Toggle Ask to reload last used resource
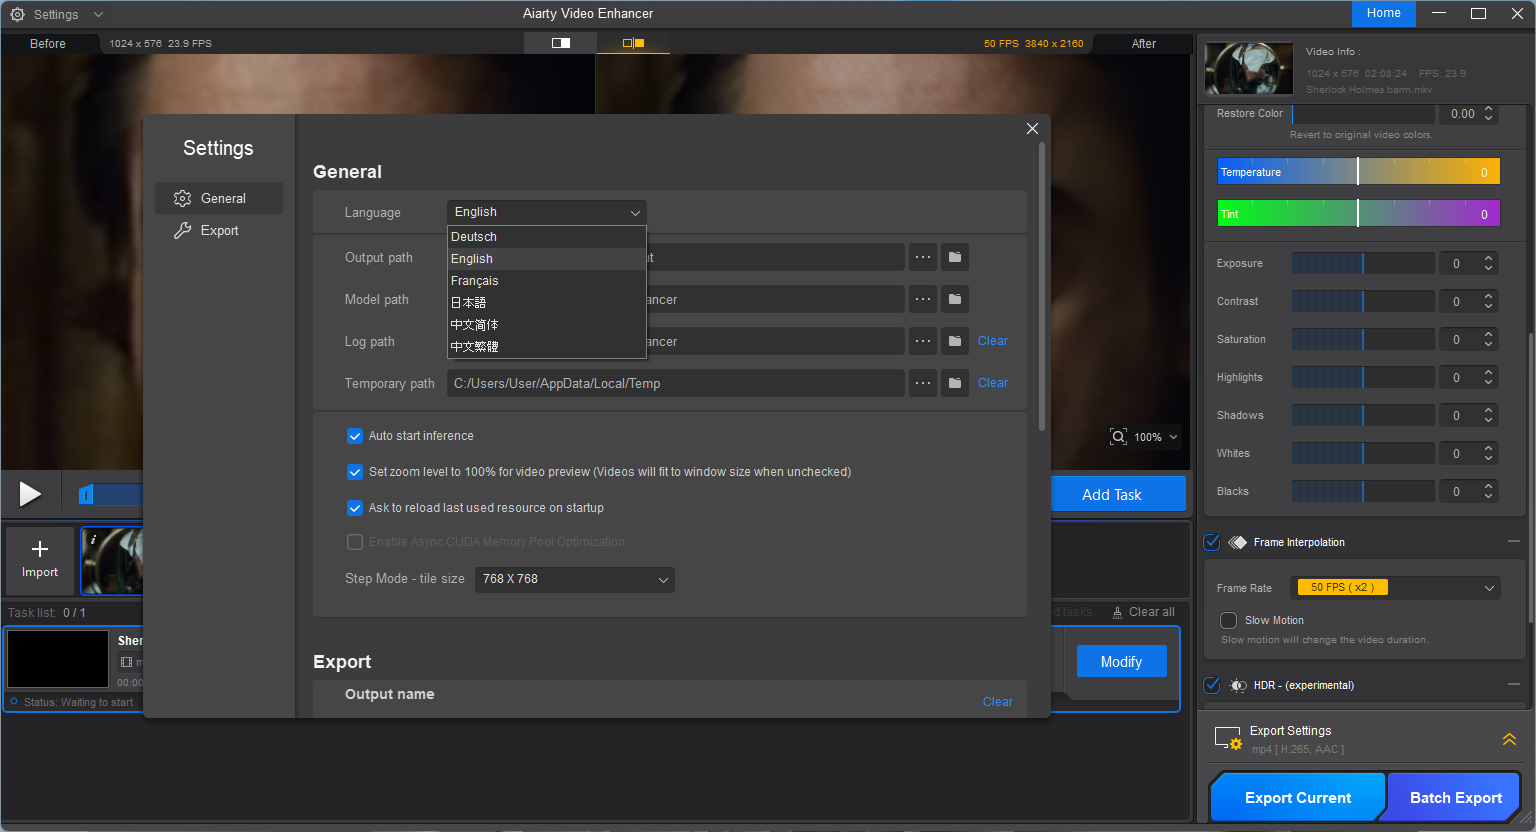This screenshot has height=832, width=1536. (x=355, y=508)
